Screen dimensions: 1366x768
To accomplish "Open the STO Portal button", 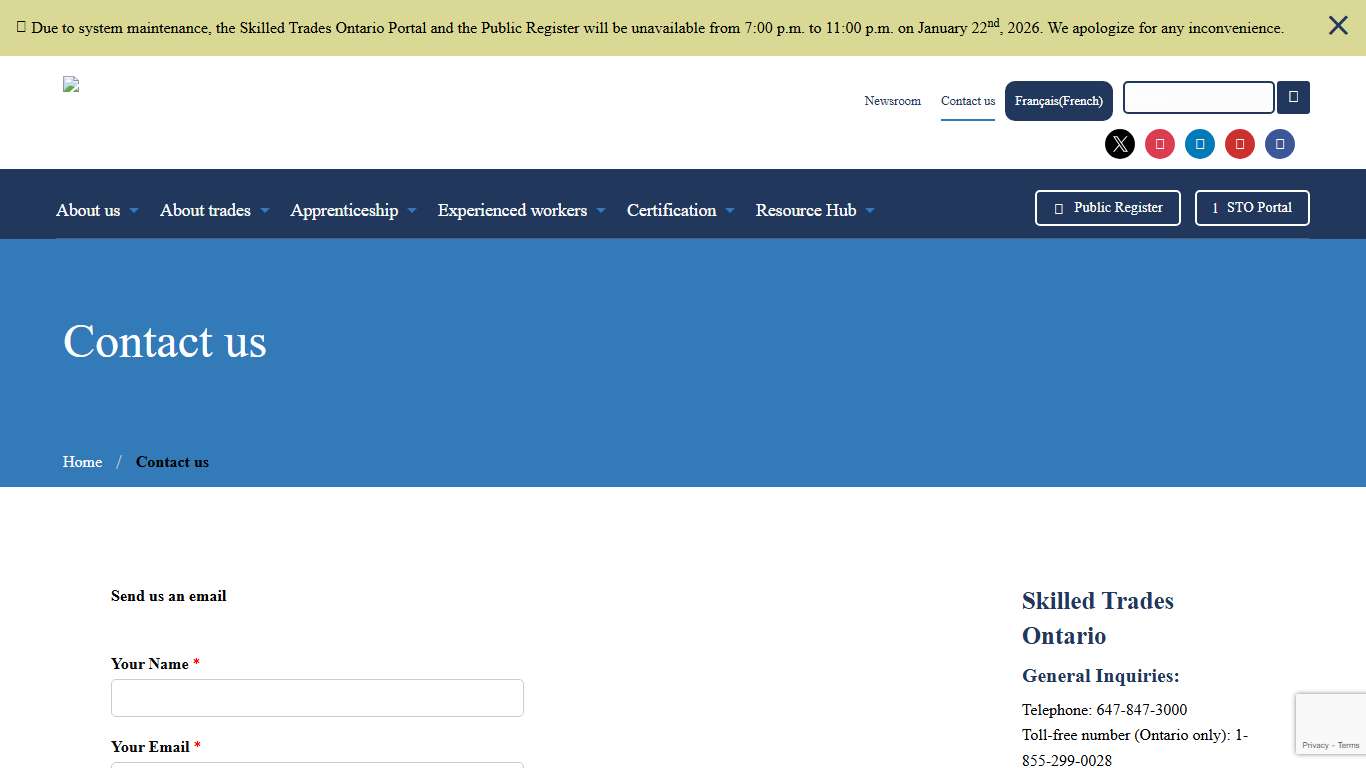I will (1251, 208).
